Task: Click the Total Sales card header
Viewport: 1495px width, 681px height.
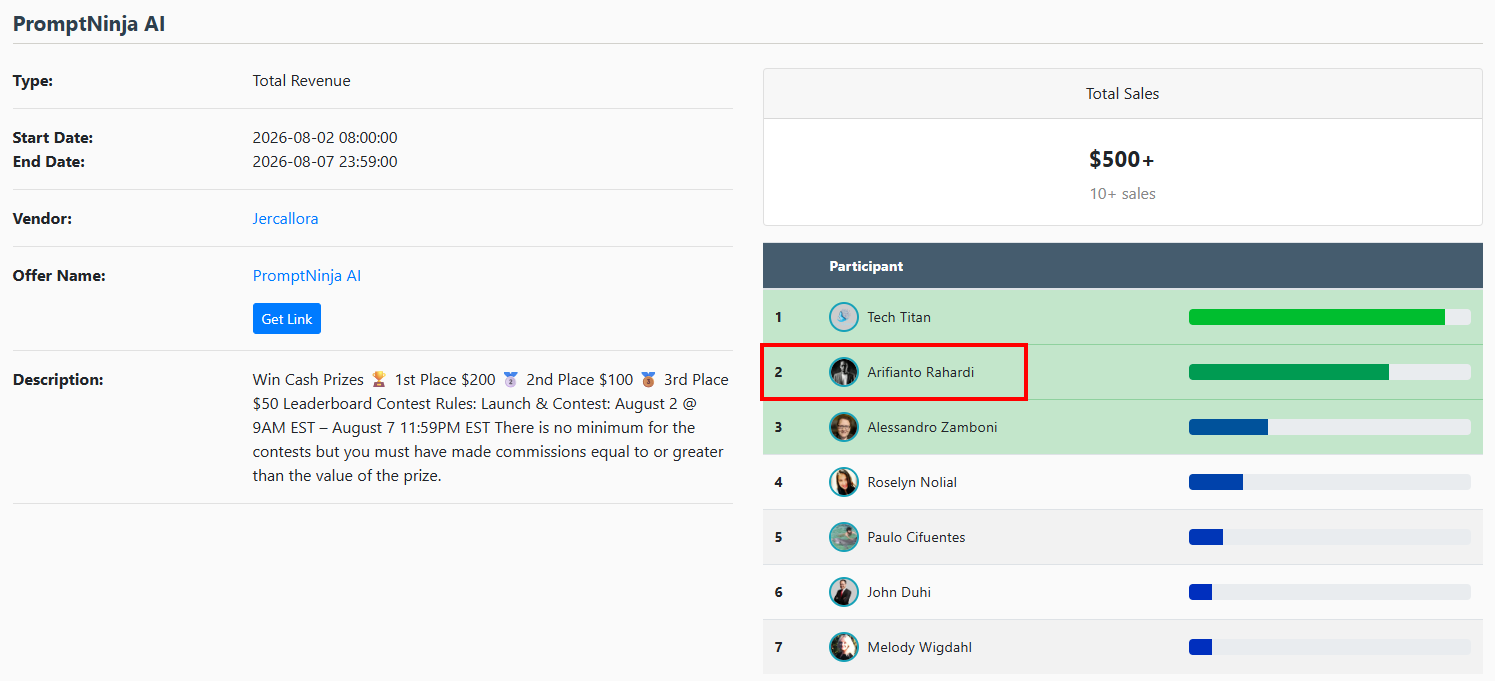Action: 1123,94
